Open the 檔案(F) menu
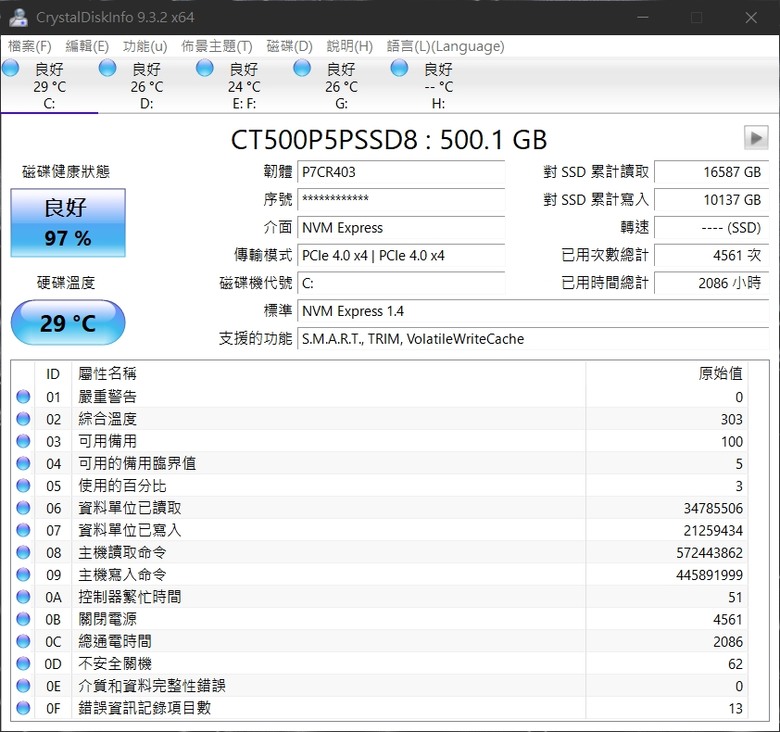This screenshot has width=780, height=732. pos(29,46)
